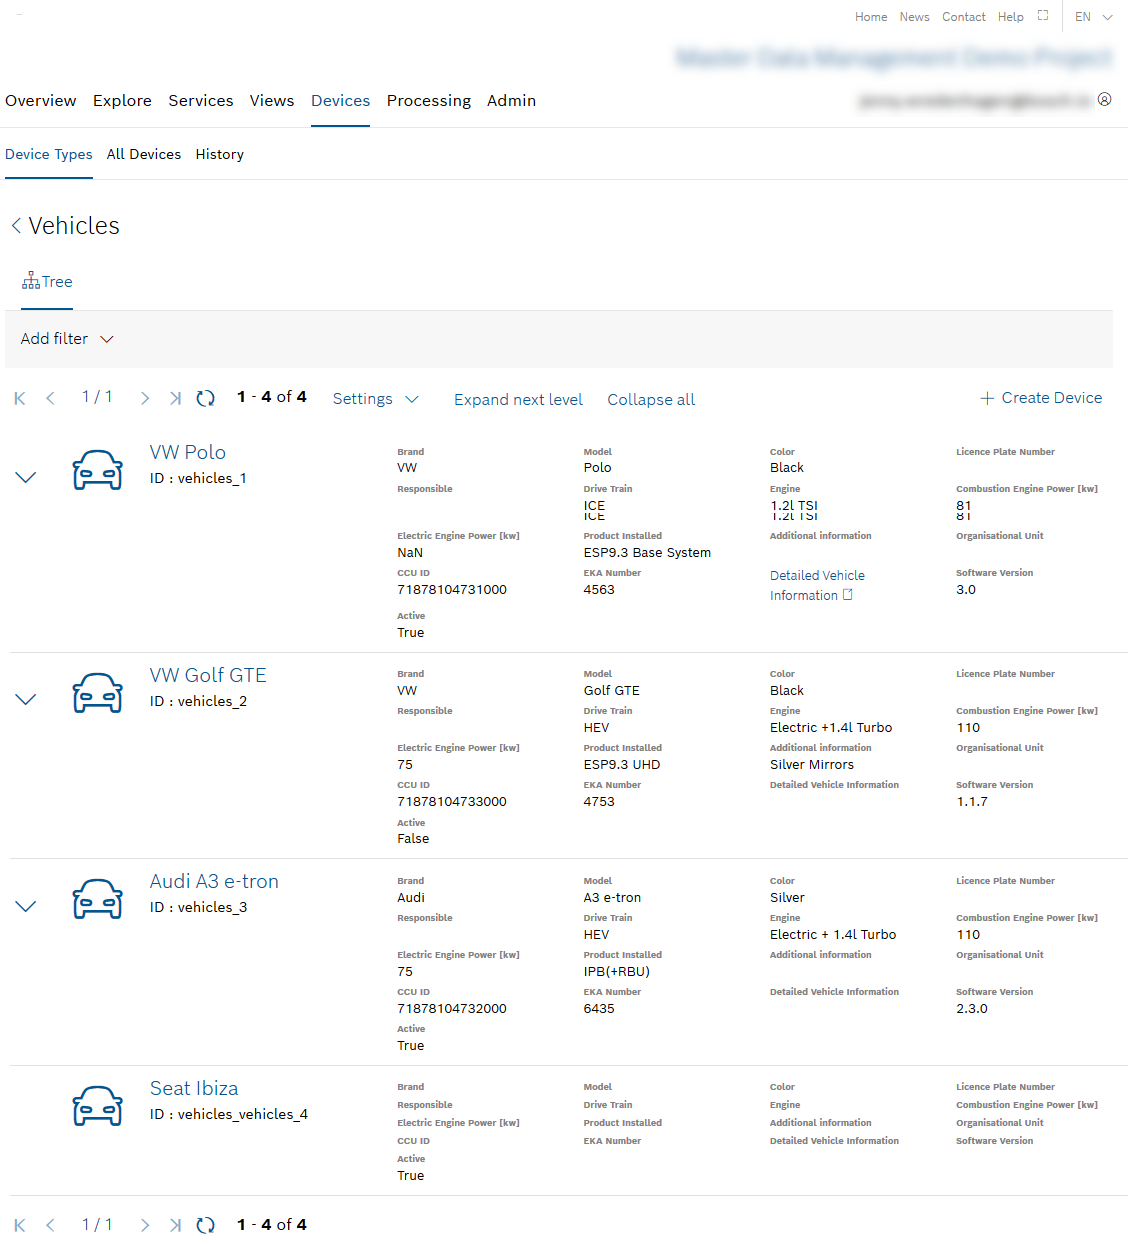Click the CCU ID value 71878104733000
Viewport: 1128px width, 1244px height.
point(452,802)
